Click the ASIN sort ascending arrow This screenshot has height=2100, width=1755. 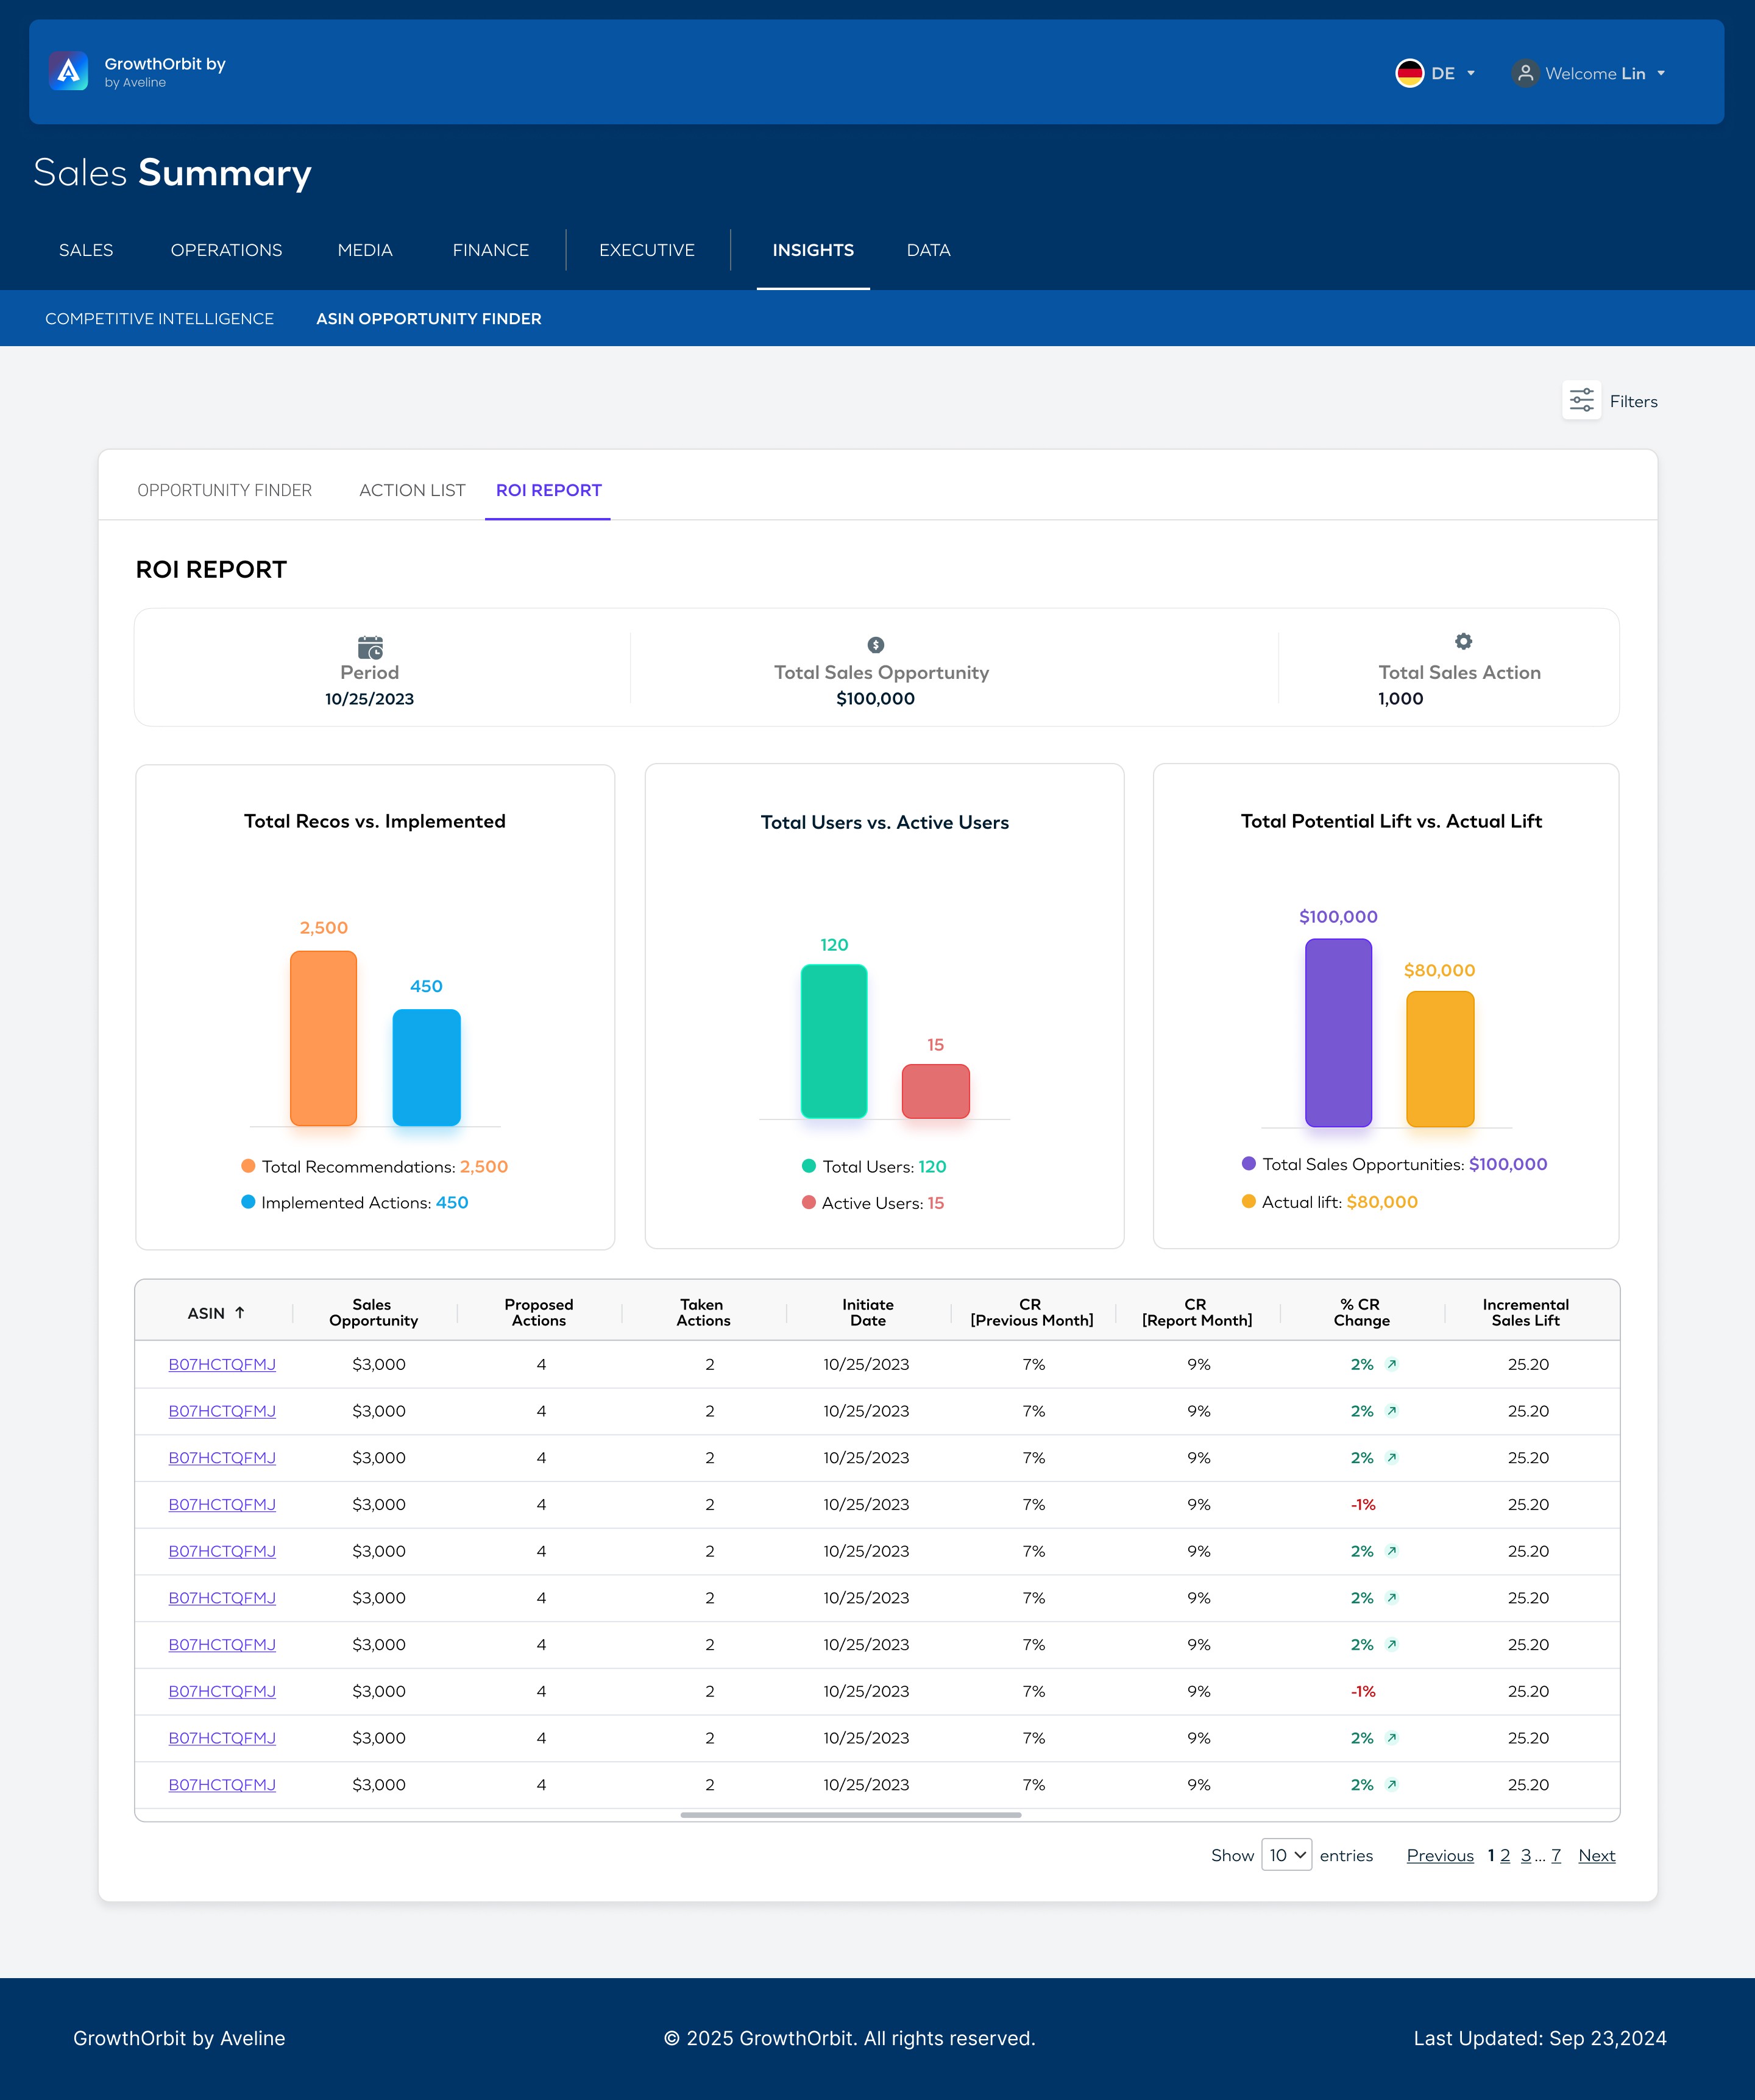[x=240, y=1312]
